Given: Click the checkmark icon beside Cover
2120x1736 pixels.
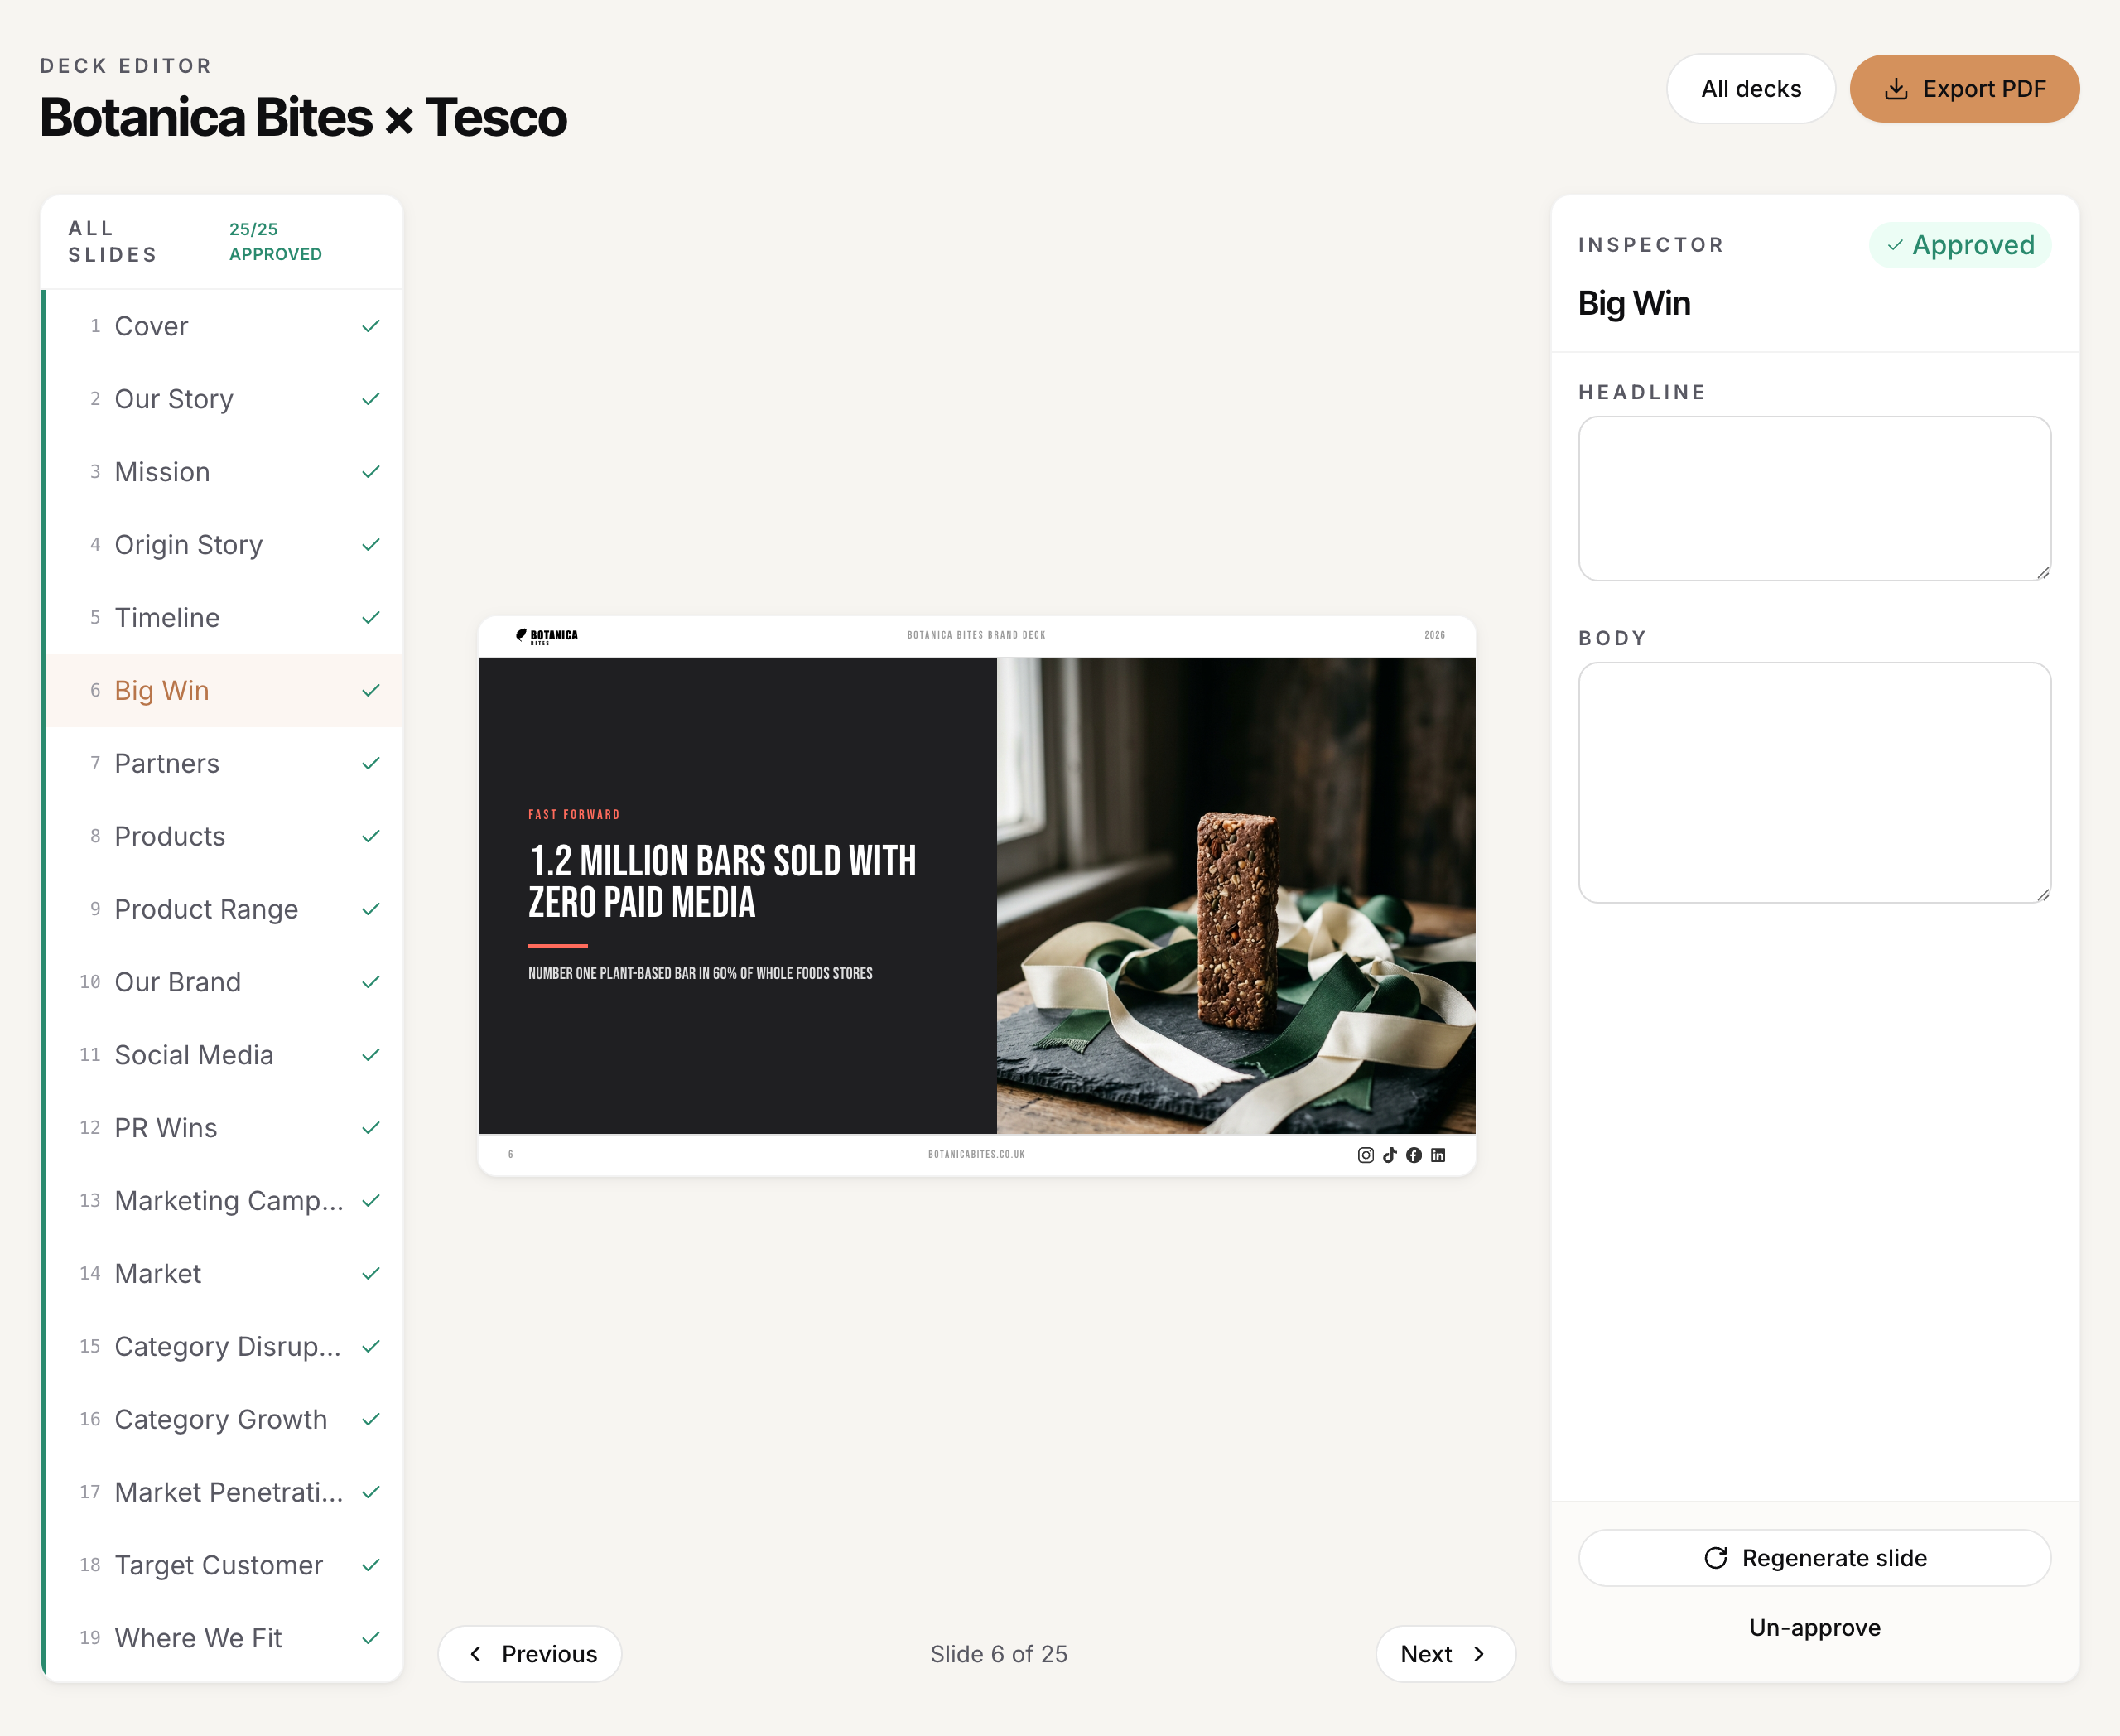Looking at the screenshot, I should click(371, 326).
